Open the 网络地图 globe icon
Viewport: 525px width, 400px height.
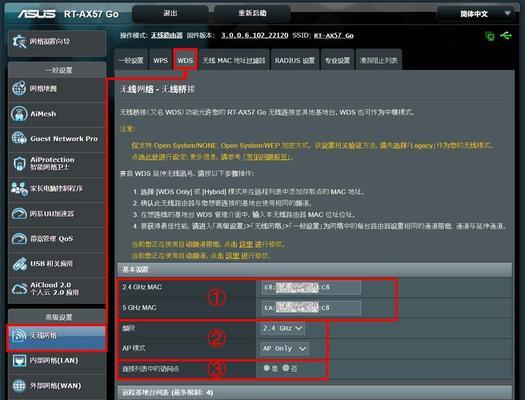19,88
